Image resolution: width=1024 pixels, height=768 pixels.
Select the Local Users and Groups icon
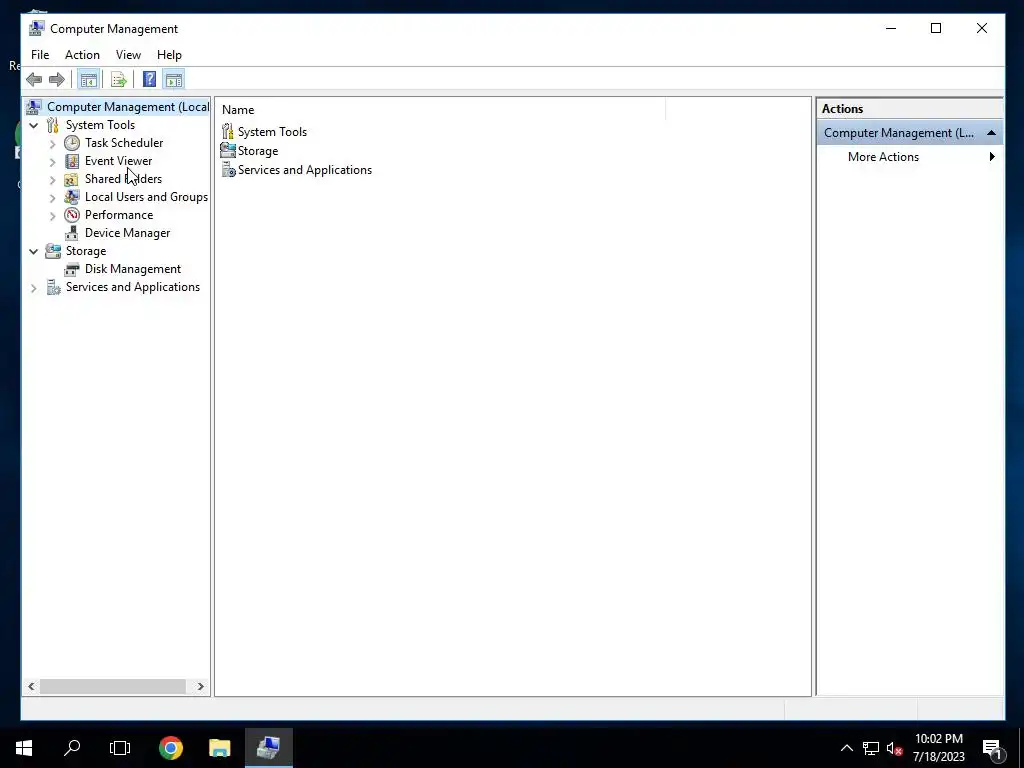(x=72, y=197)
